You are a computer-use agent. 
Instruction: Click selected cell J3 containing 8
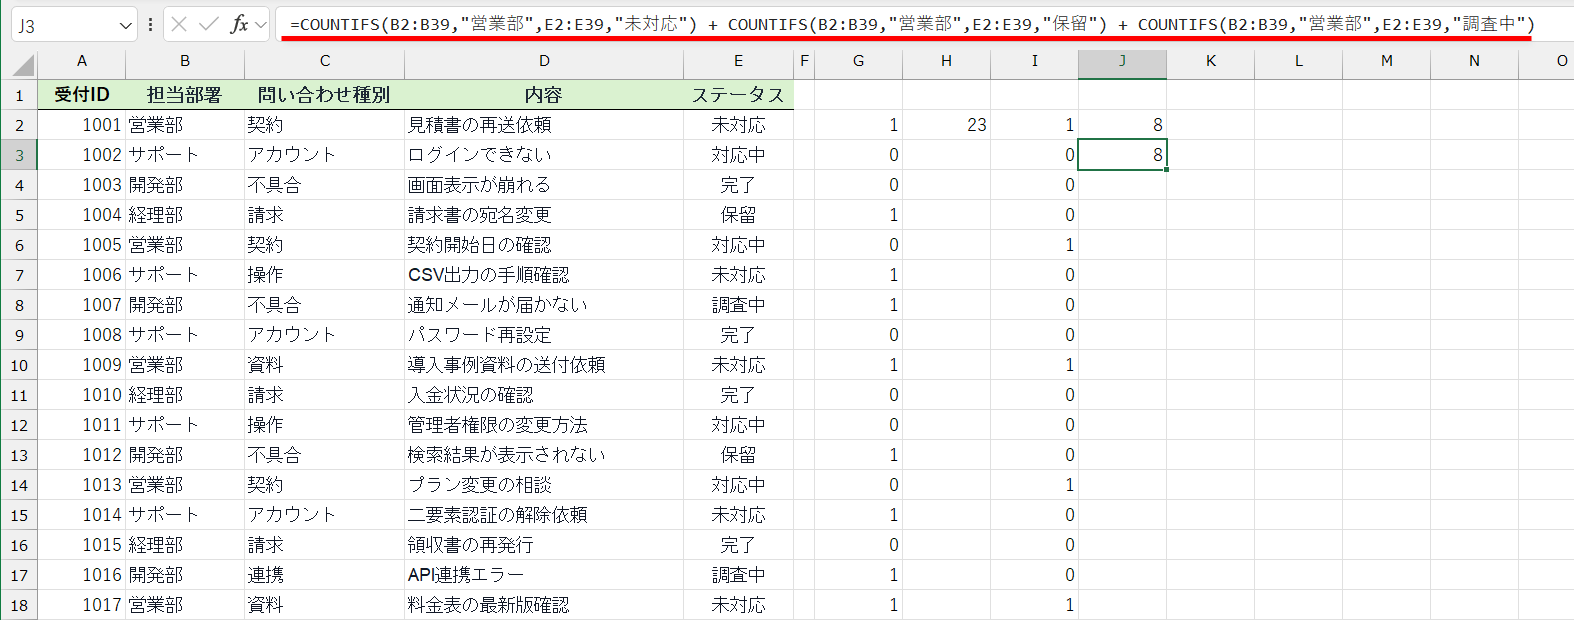point(1123,155)
